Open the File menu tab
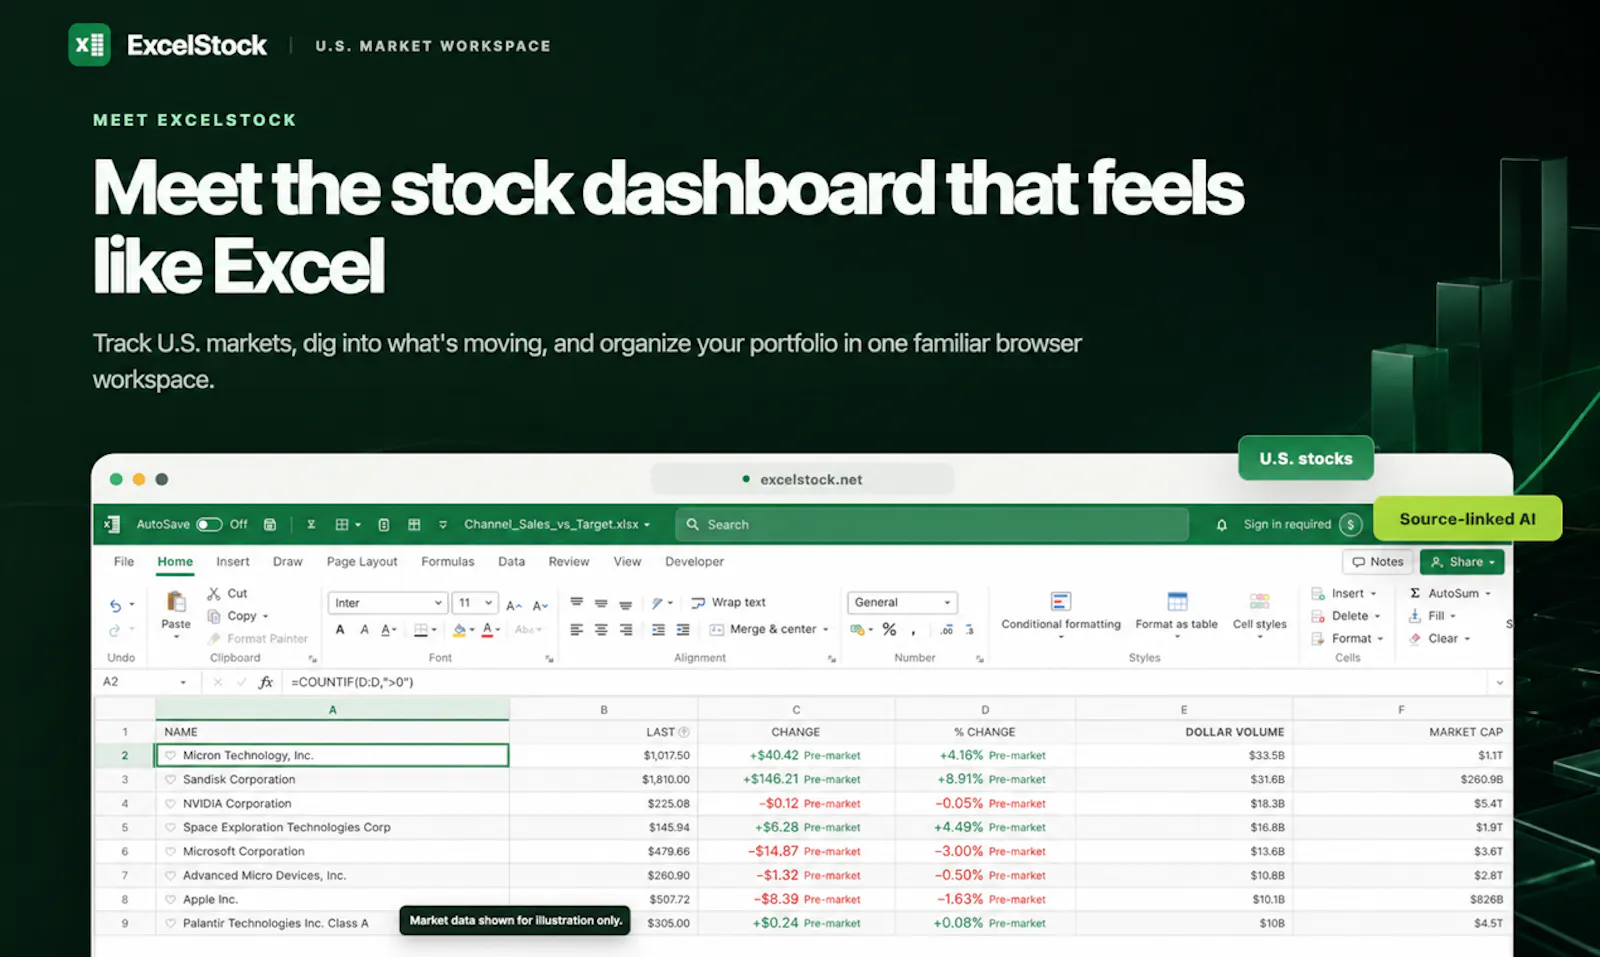 click(x=124, y=561)
